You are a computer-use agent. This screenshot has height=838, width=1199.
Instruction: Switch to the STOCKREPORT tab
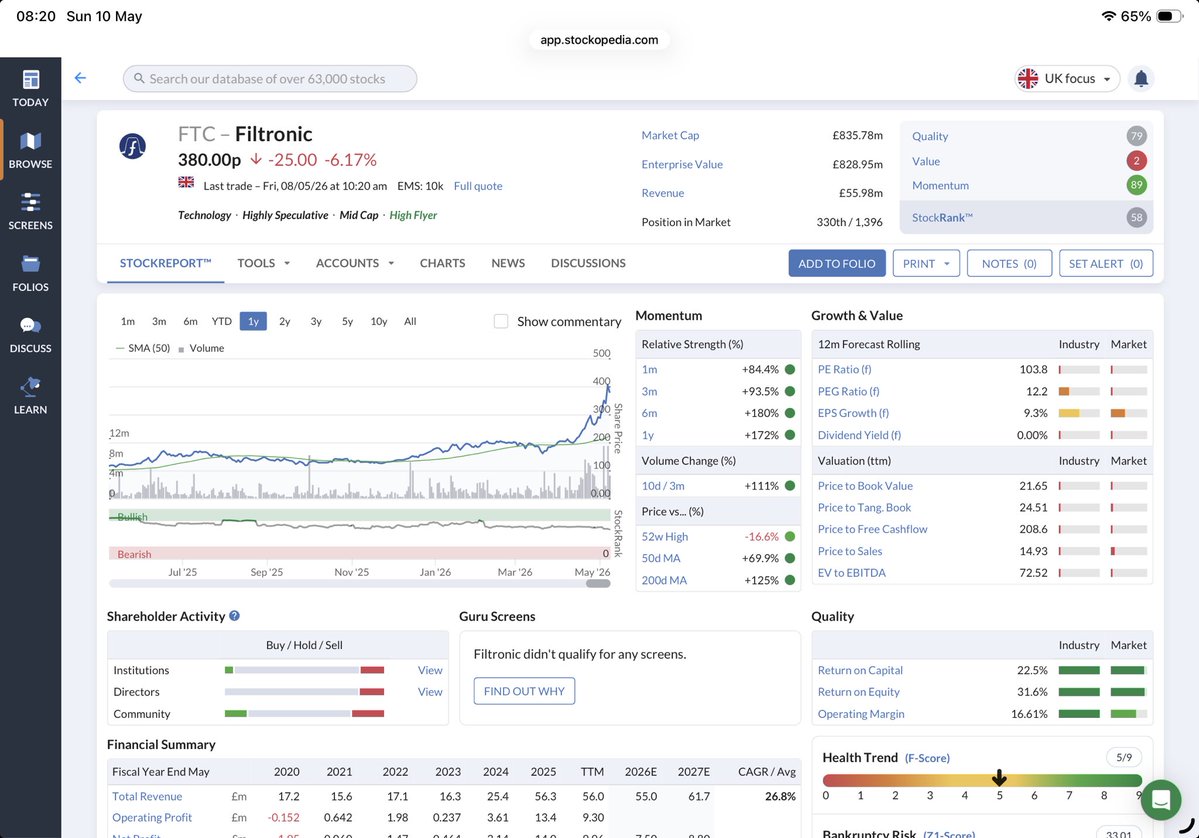(x=165, y=263)
